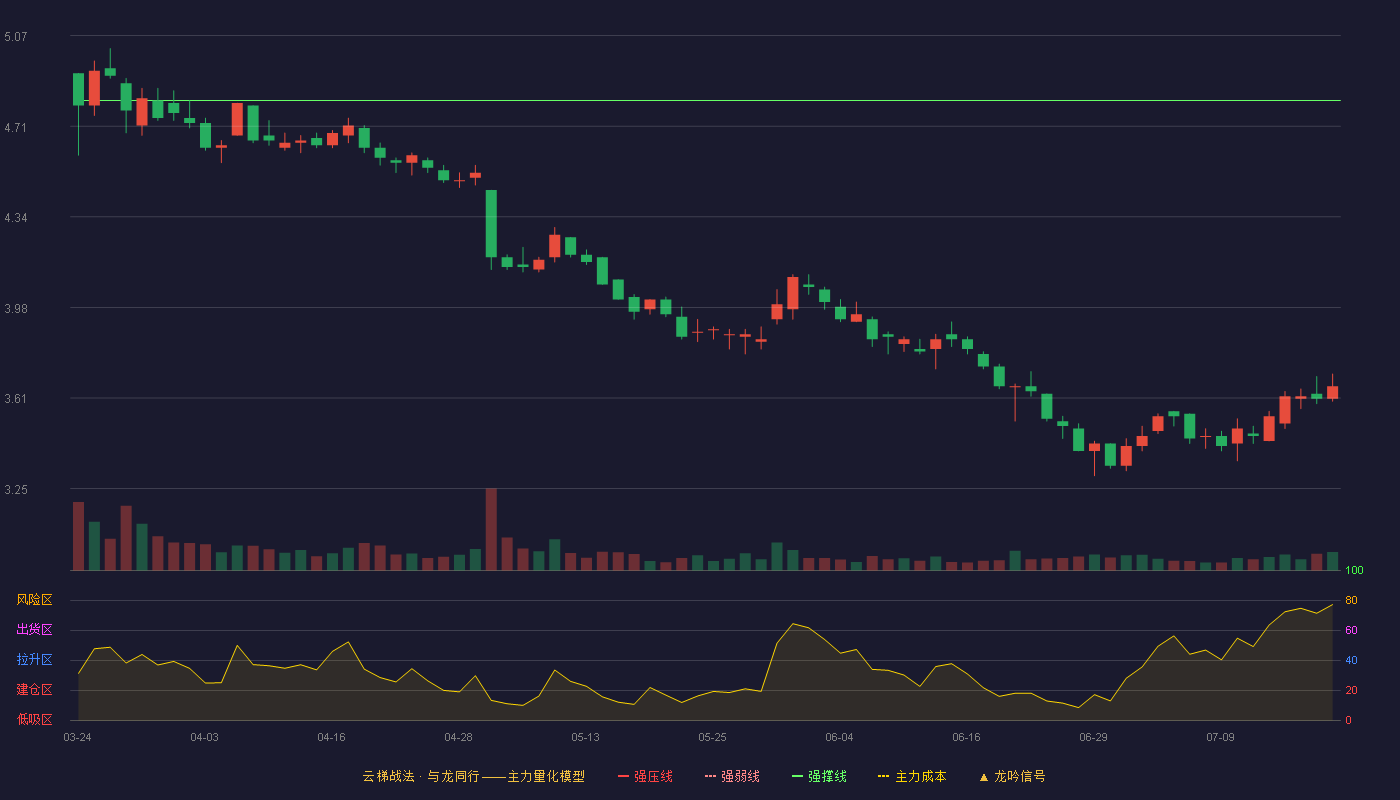The width and height of the screenshot is (1400, 800).
Task: Toggle the 强弱线 legend entry
Action: pyautogui.click(x=732, y=776)
